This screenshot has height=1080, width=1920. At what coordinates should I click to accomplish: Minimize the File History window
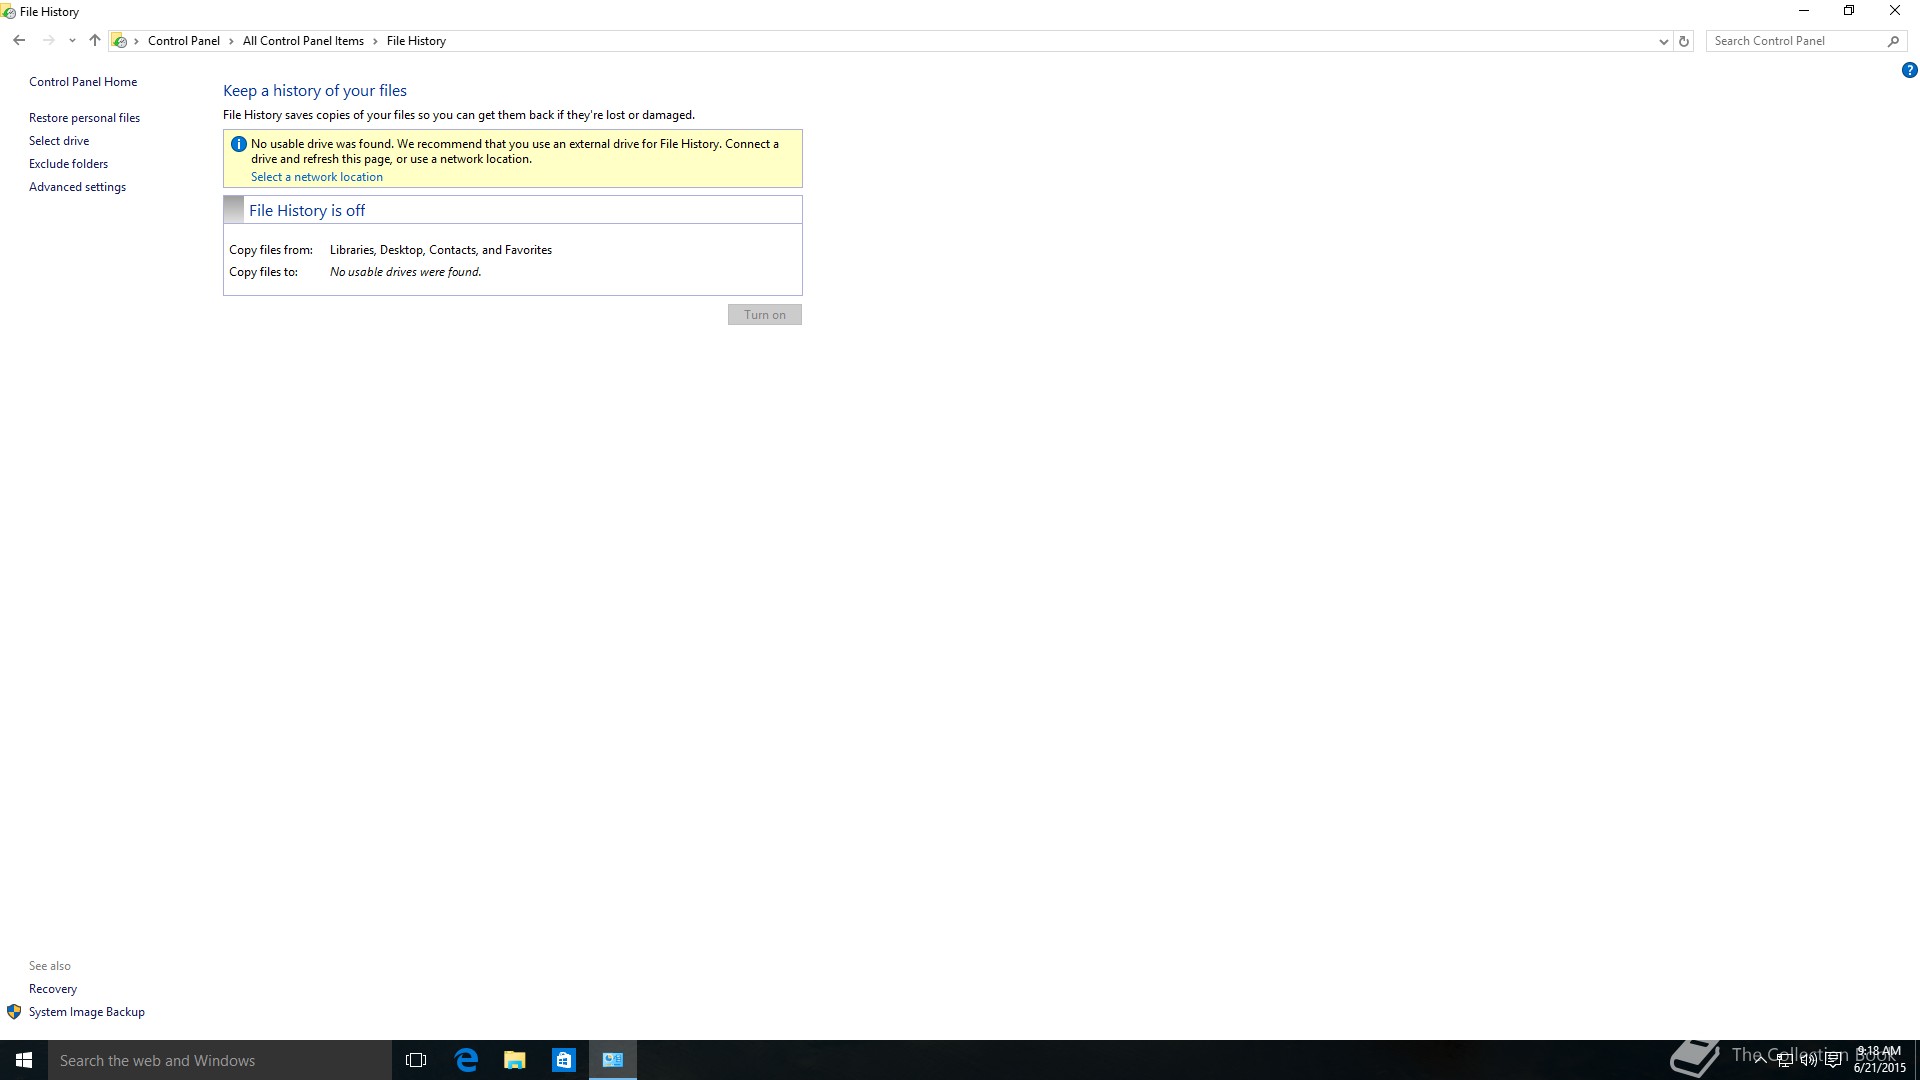pyautogui.click(x=1804, y=11)
